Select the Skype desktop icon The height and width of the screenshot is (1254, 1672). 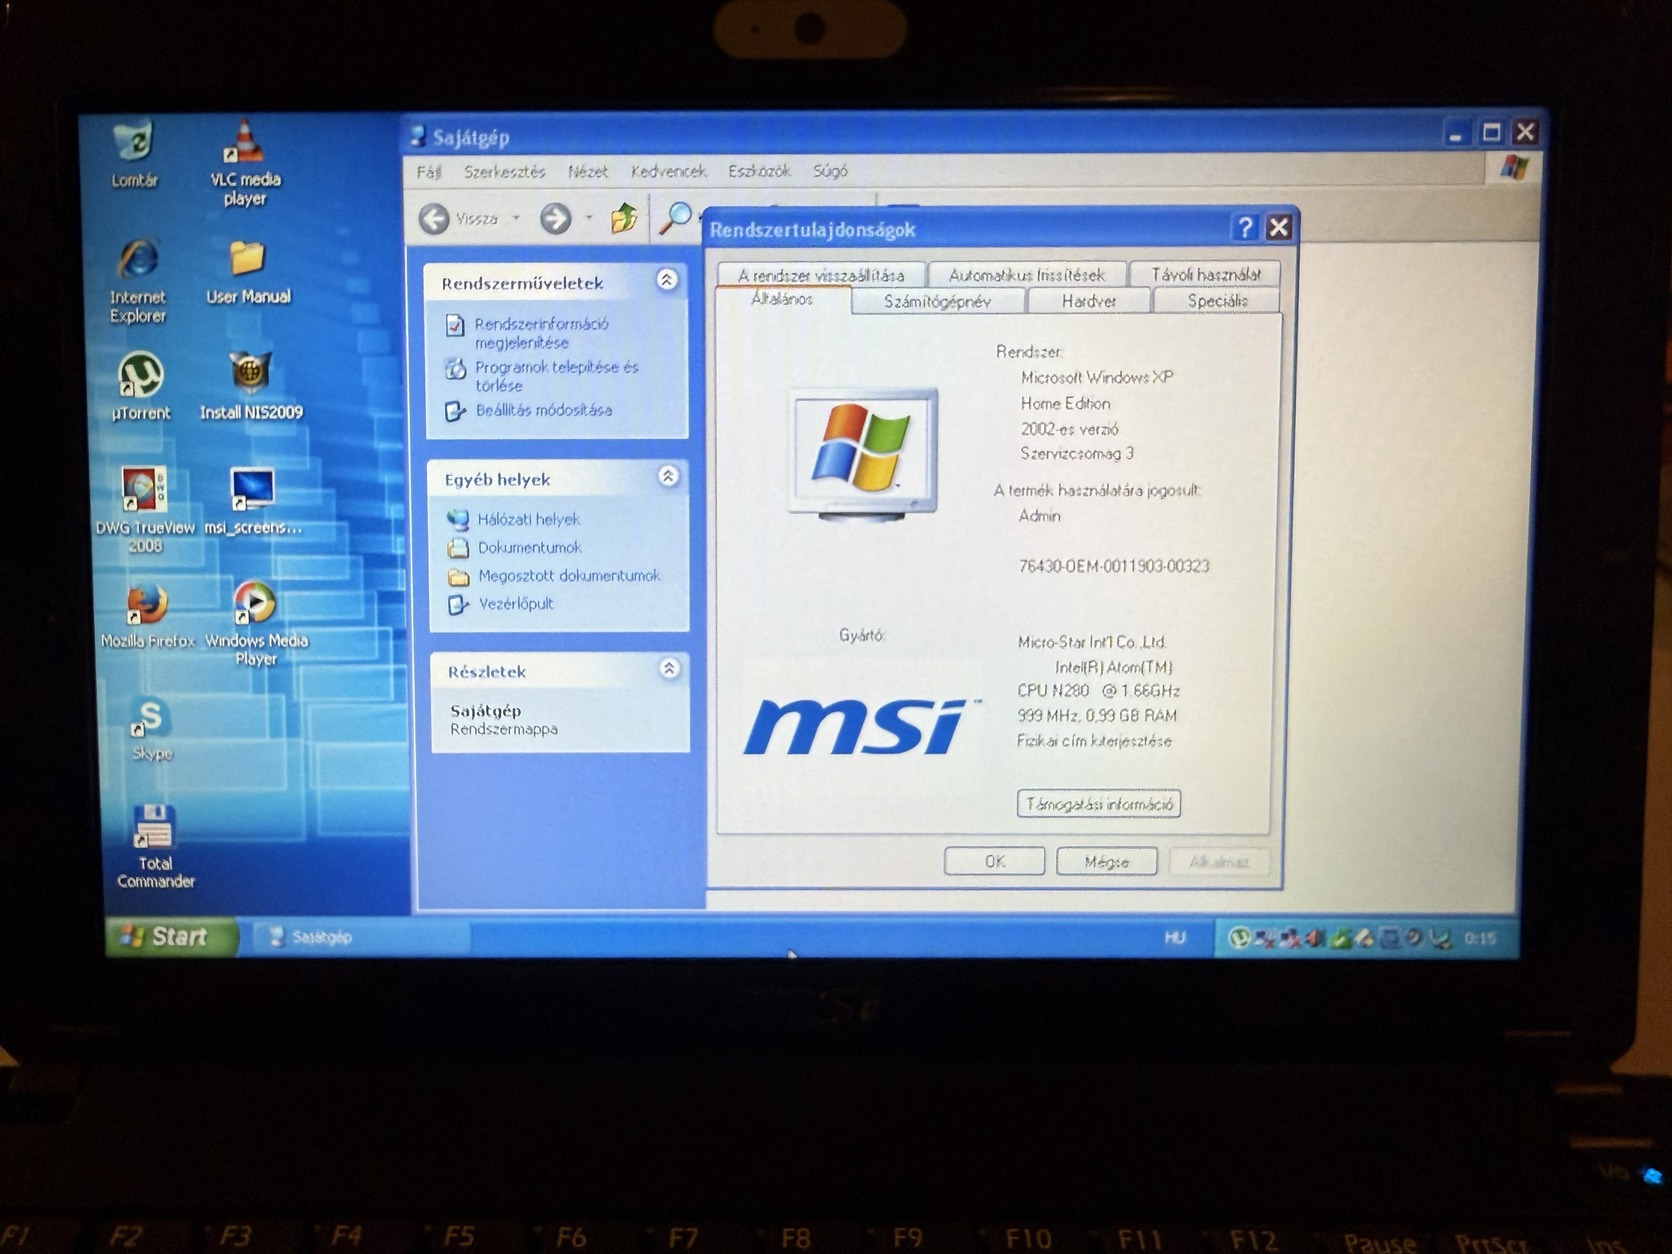(x=151, y=730)
